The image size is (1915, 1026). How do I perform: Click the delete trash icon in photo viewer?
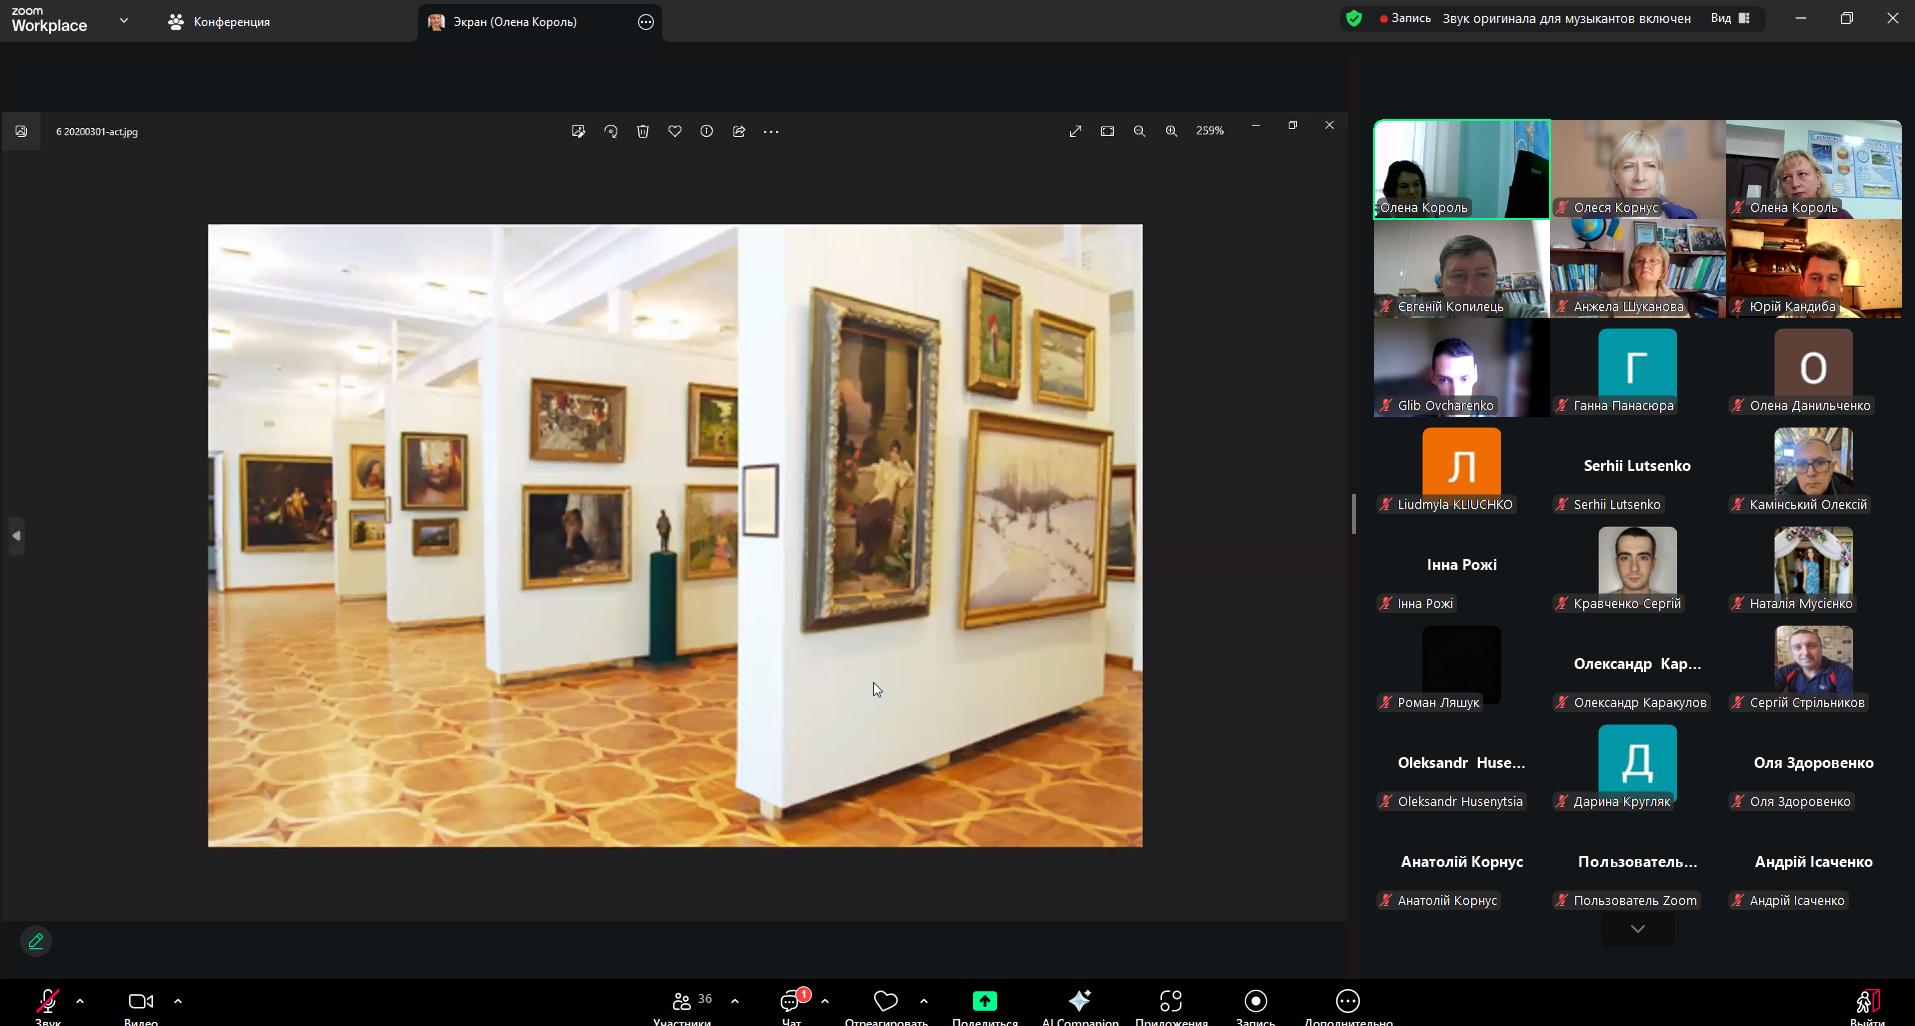pyautogui.click(x=643, y=131)
